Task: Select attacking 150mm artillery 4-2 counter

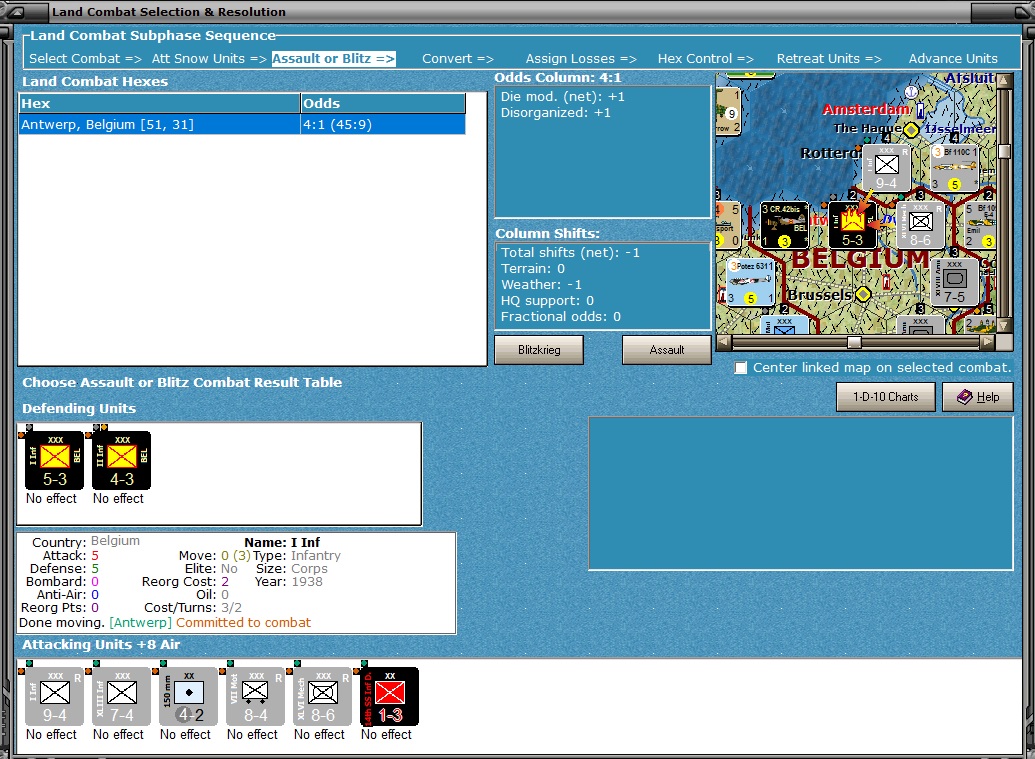Action: tap(188, 696)
